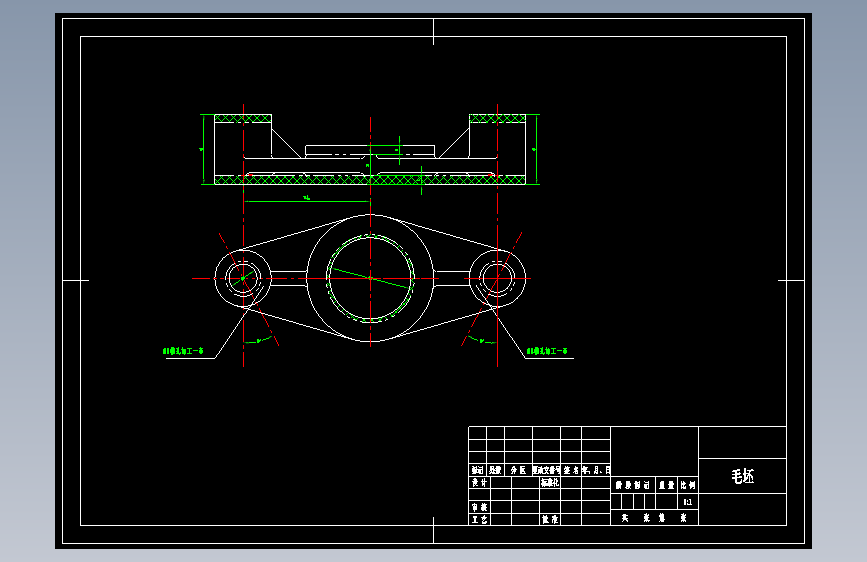Image resolution: width=867 pixels, height=562 pixels.
Task: Select the 审核 row label
Action: pos(479,507)
